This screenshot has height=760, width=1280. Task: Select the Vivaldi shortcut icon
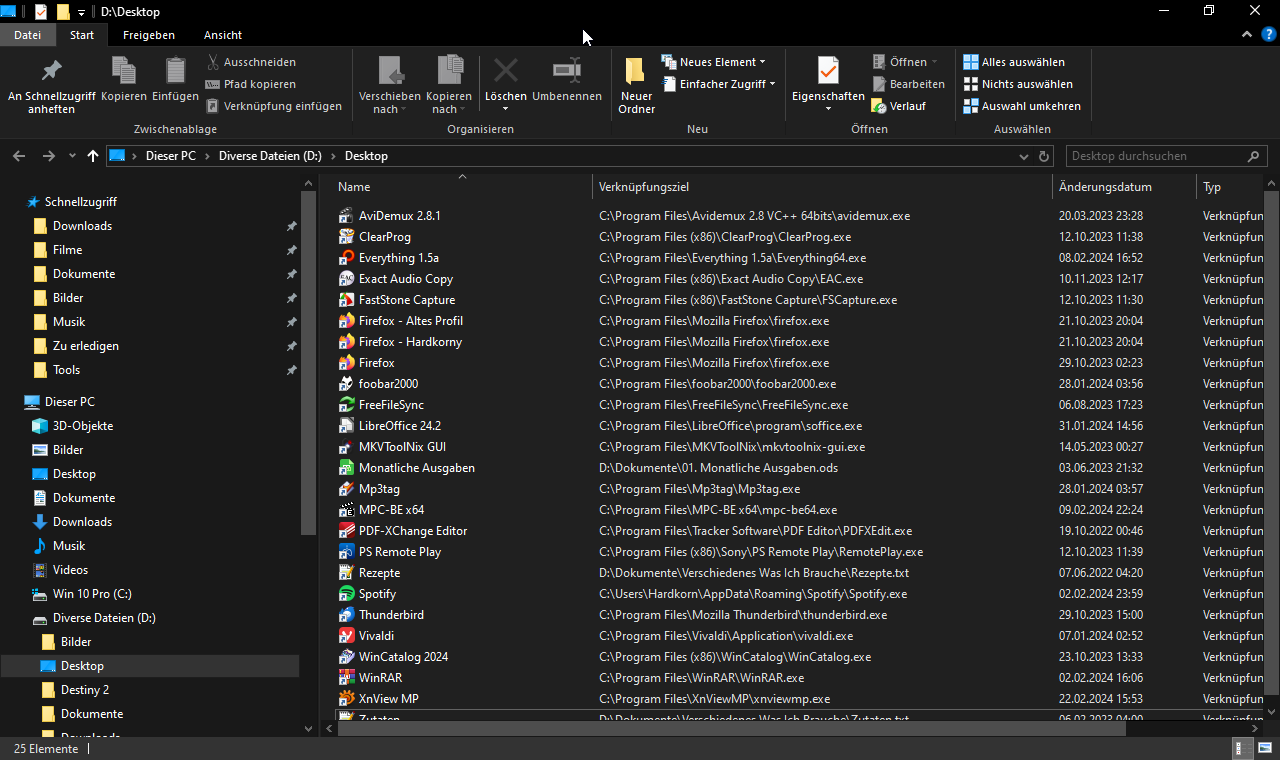[x=346, y=636]
